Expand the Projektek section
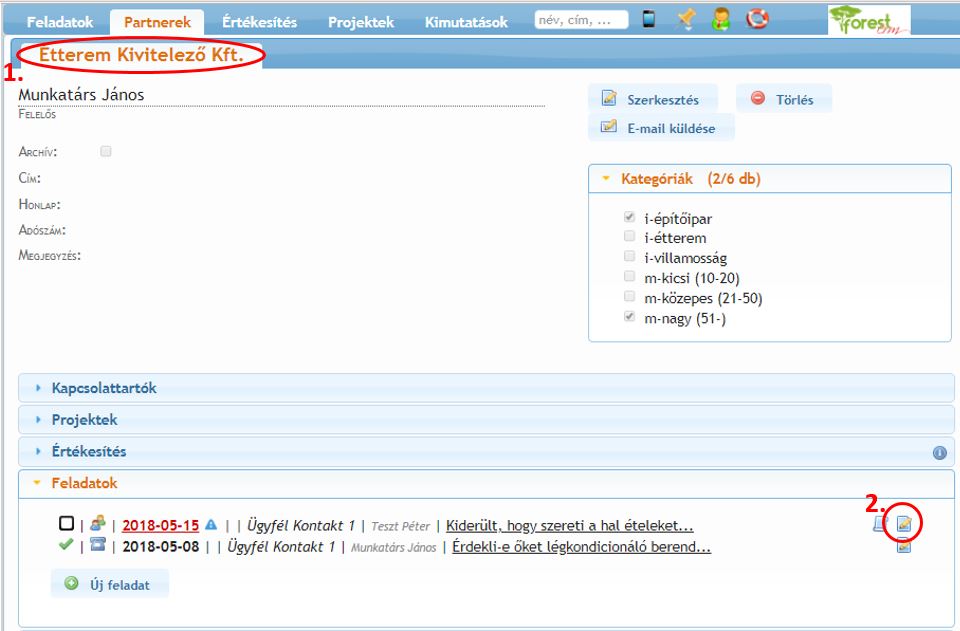Viewport: 960px width, 631px height. [x=84, y=420]
